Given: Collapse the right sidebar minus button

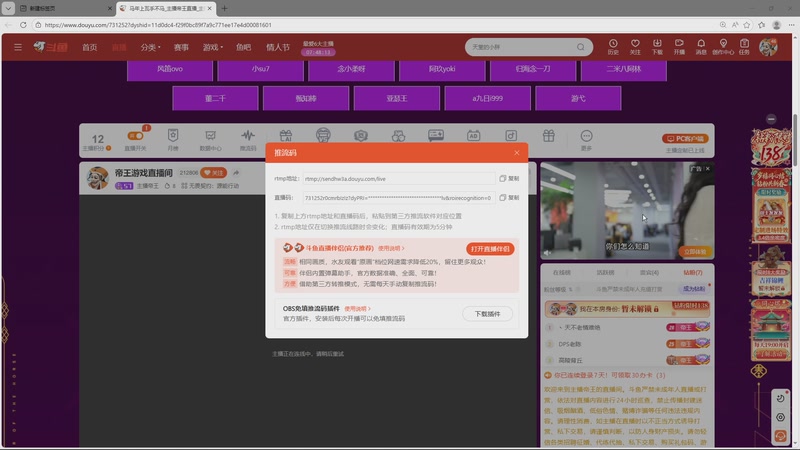Looking at the screenshot, I should [771, 119].
